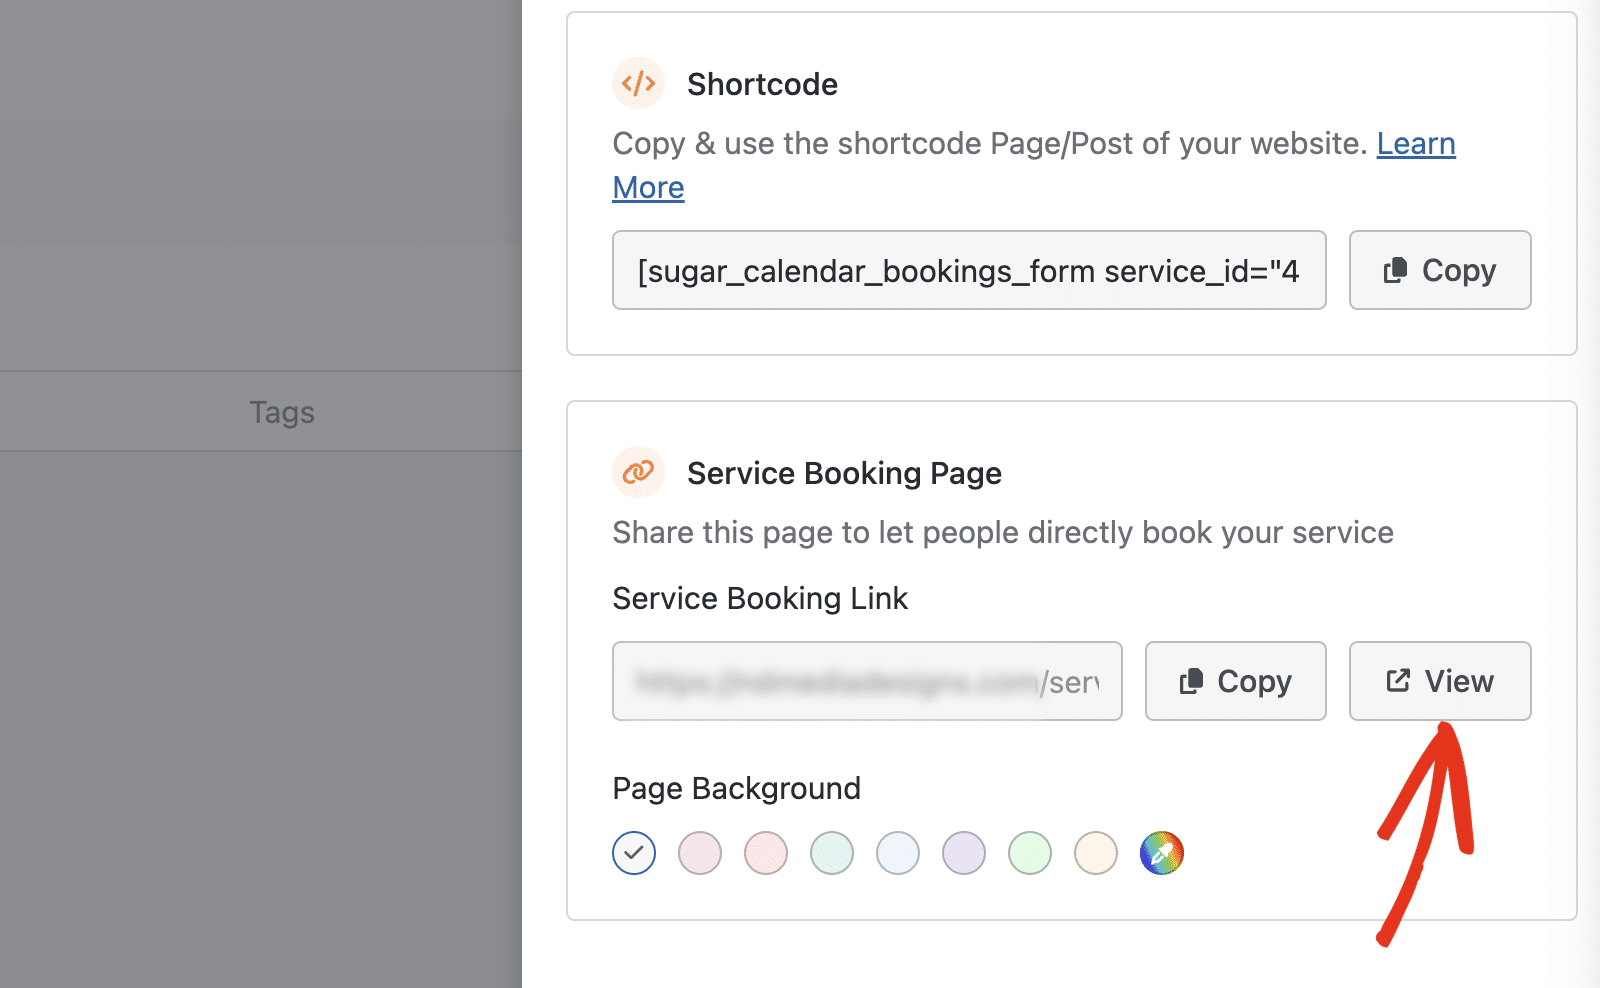Click the Page Background label
1600x988 pixels.
click(736, 788)
